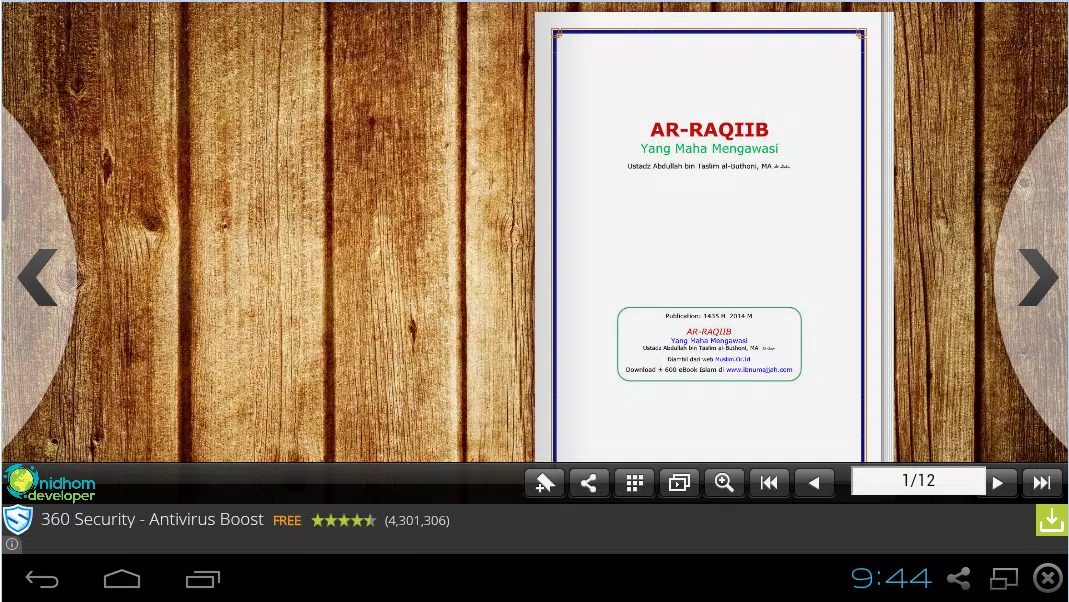Screen dimensions: 1069x602
Task: Click the ad star rating
Action: pos(344,521)
